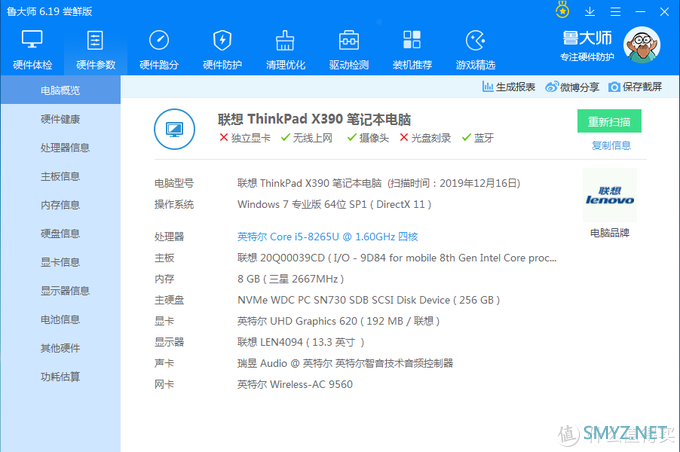Image resolution: width=680 pixels, height=452 pixels.
Task: Click the download arrow icon in title bar
Action: pyautogui.click(x=590, y=12)
